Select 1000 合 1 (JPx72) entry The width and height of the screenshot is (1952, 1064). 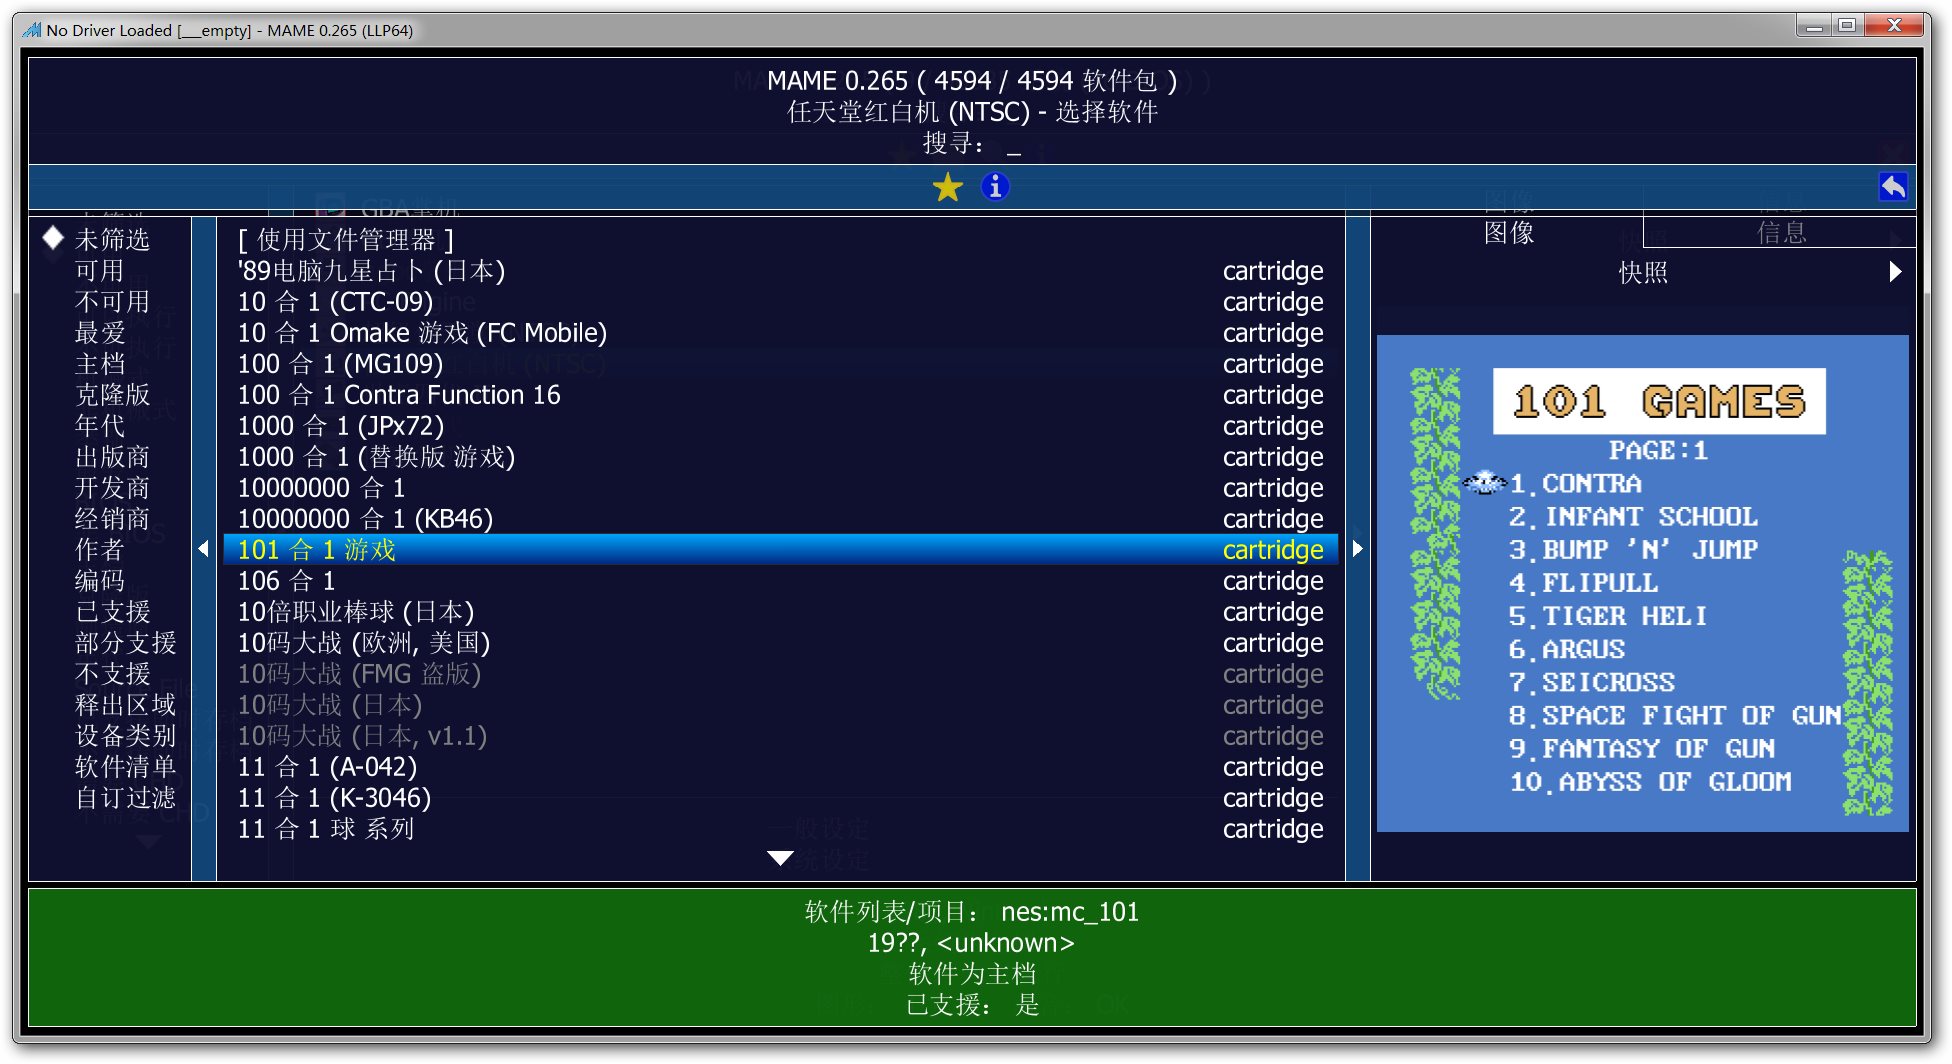(x=780, y=426)
